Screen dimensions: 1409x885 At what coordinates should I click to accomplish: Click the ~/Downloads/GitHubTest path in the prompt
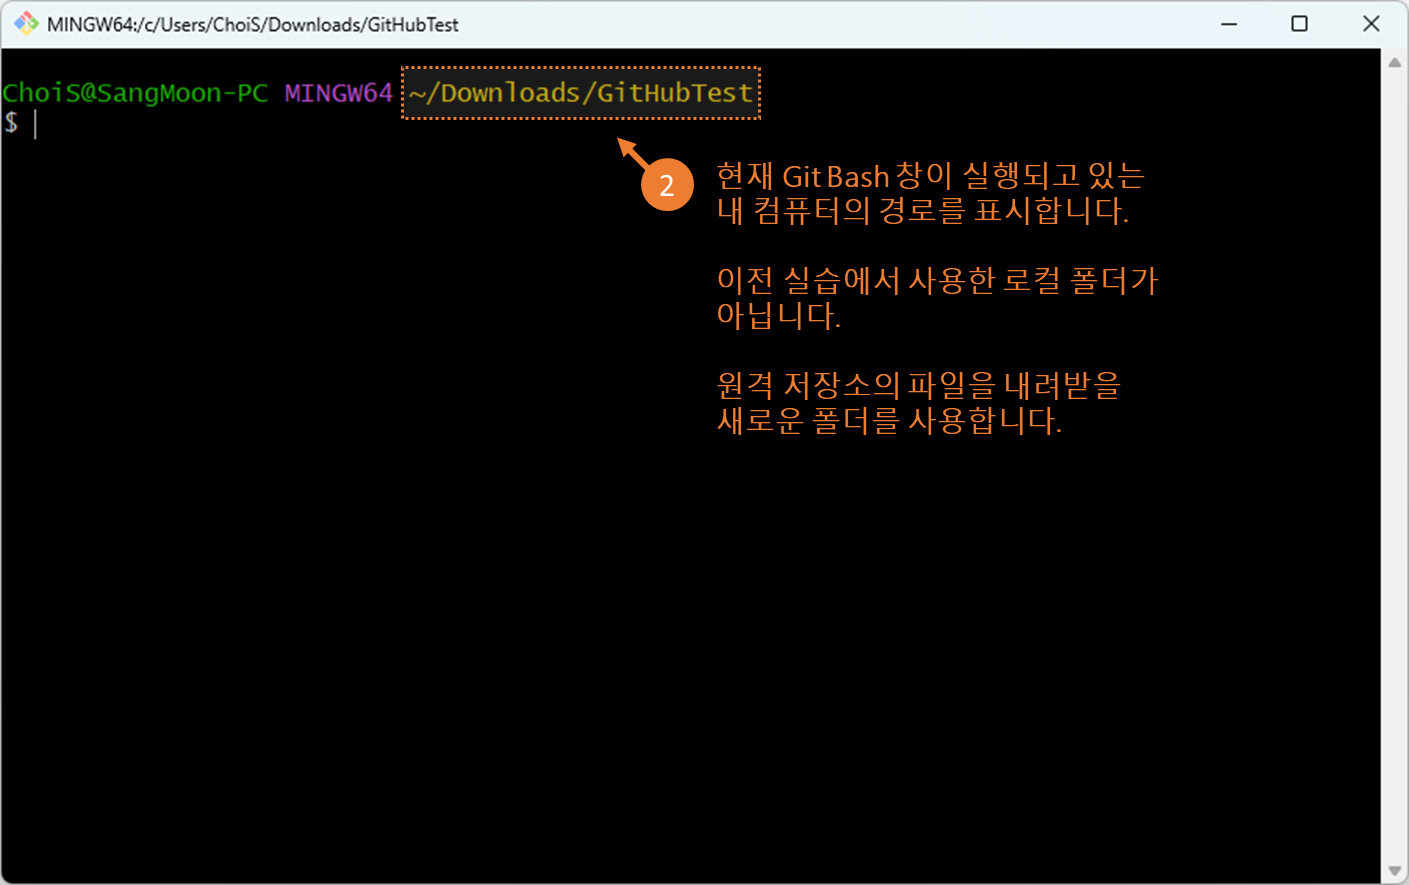pos(581,93)
